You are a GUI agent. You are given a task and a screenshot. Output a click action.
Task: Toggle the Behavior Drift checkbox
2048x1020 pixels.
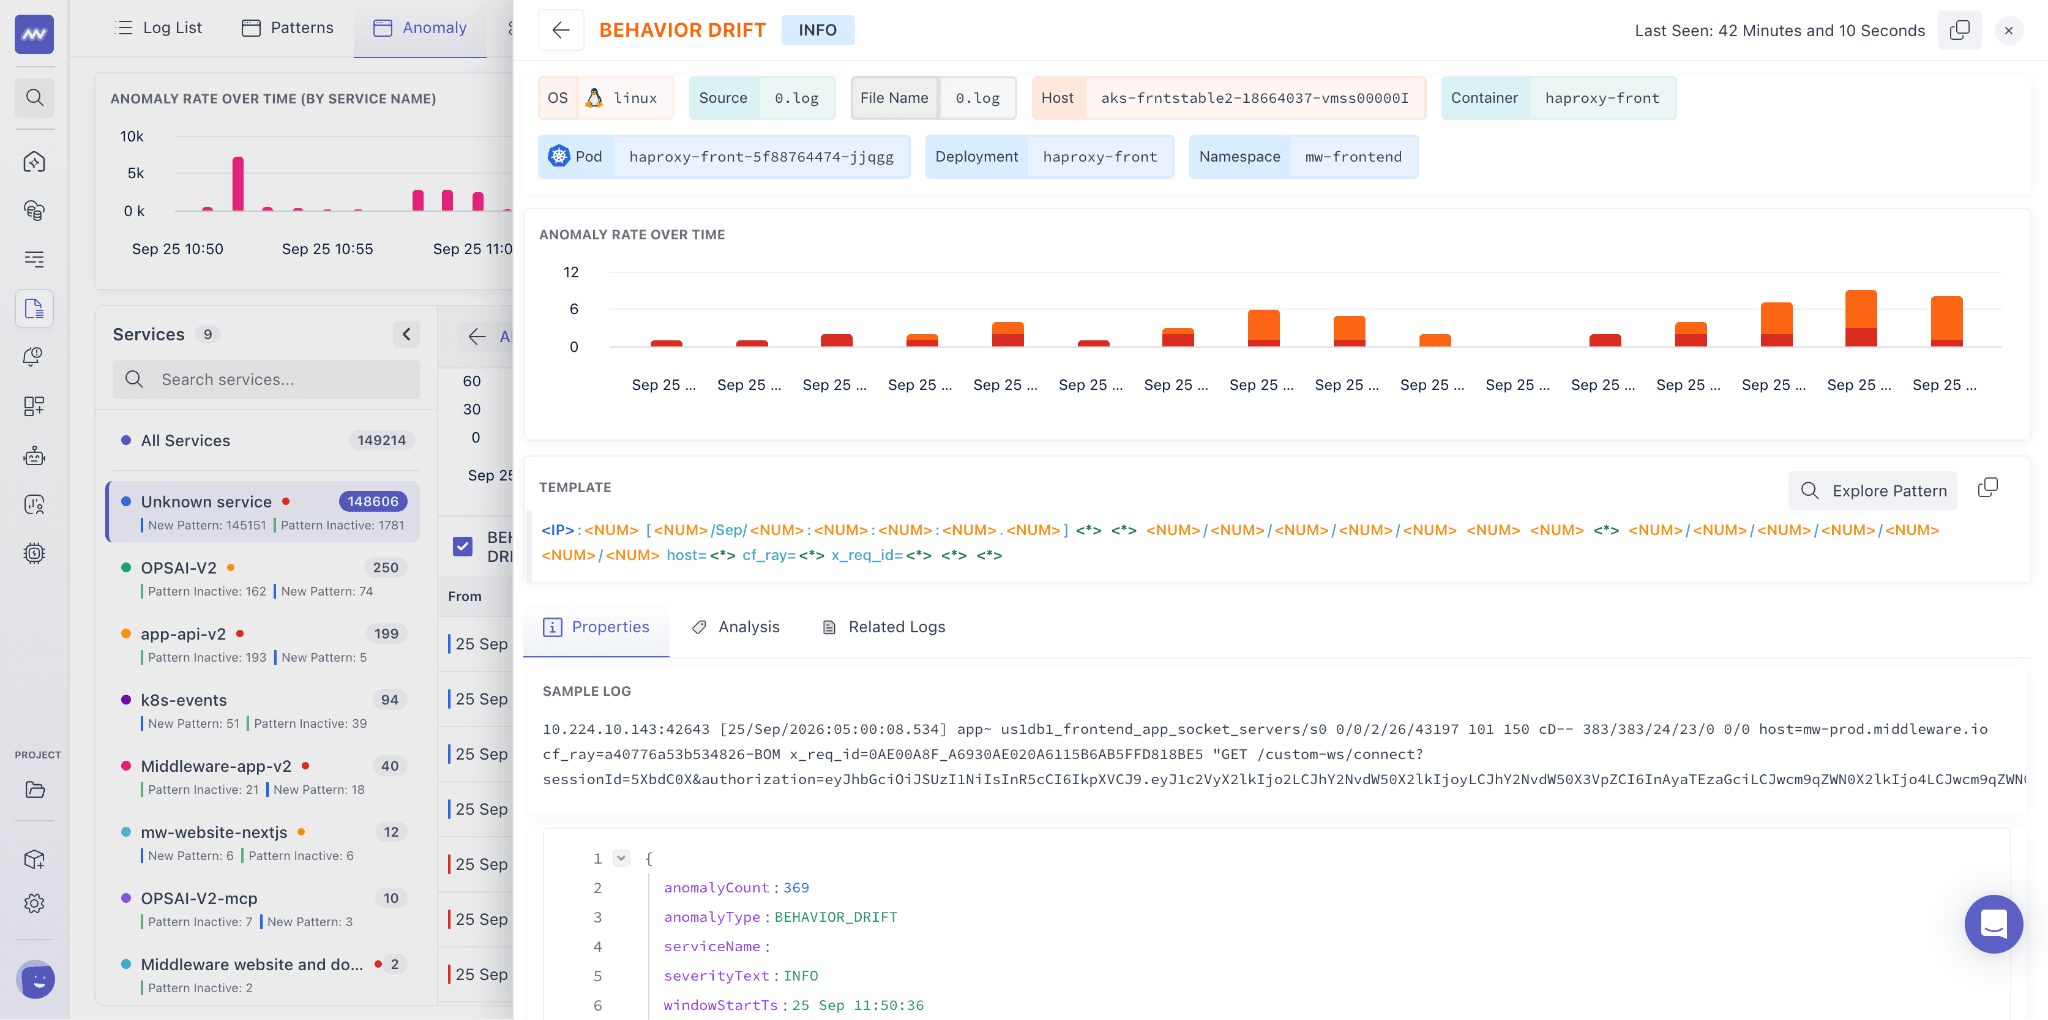(463, 547)
